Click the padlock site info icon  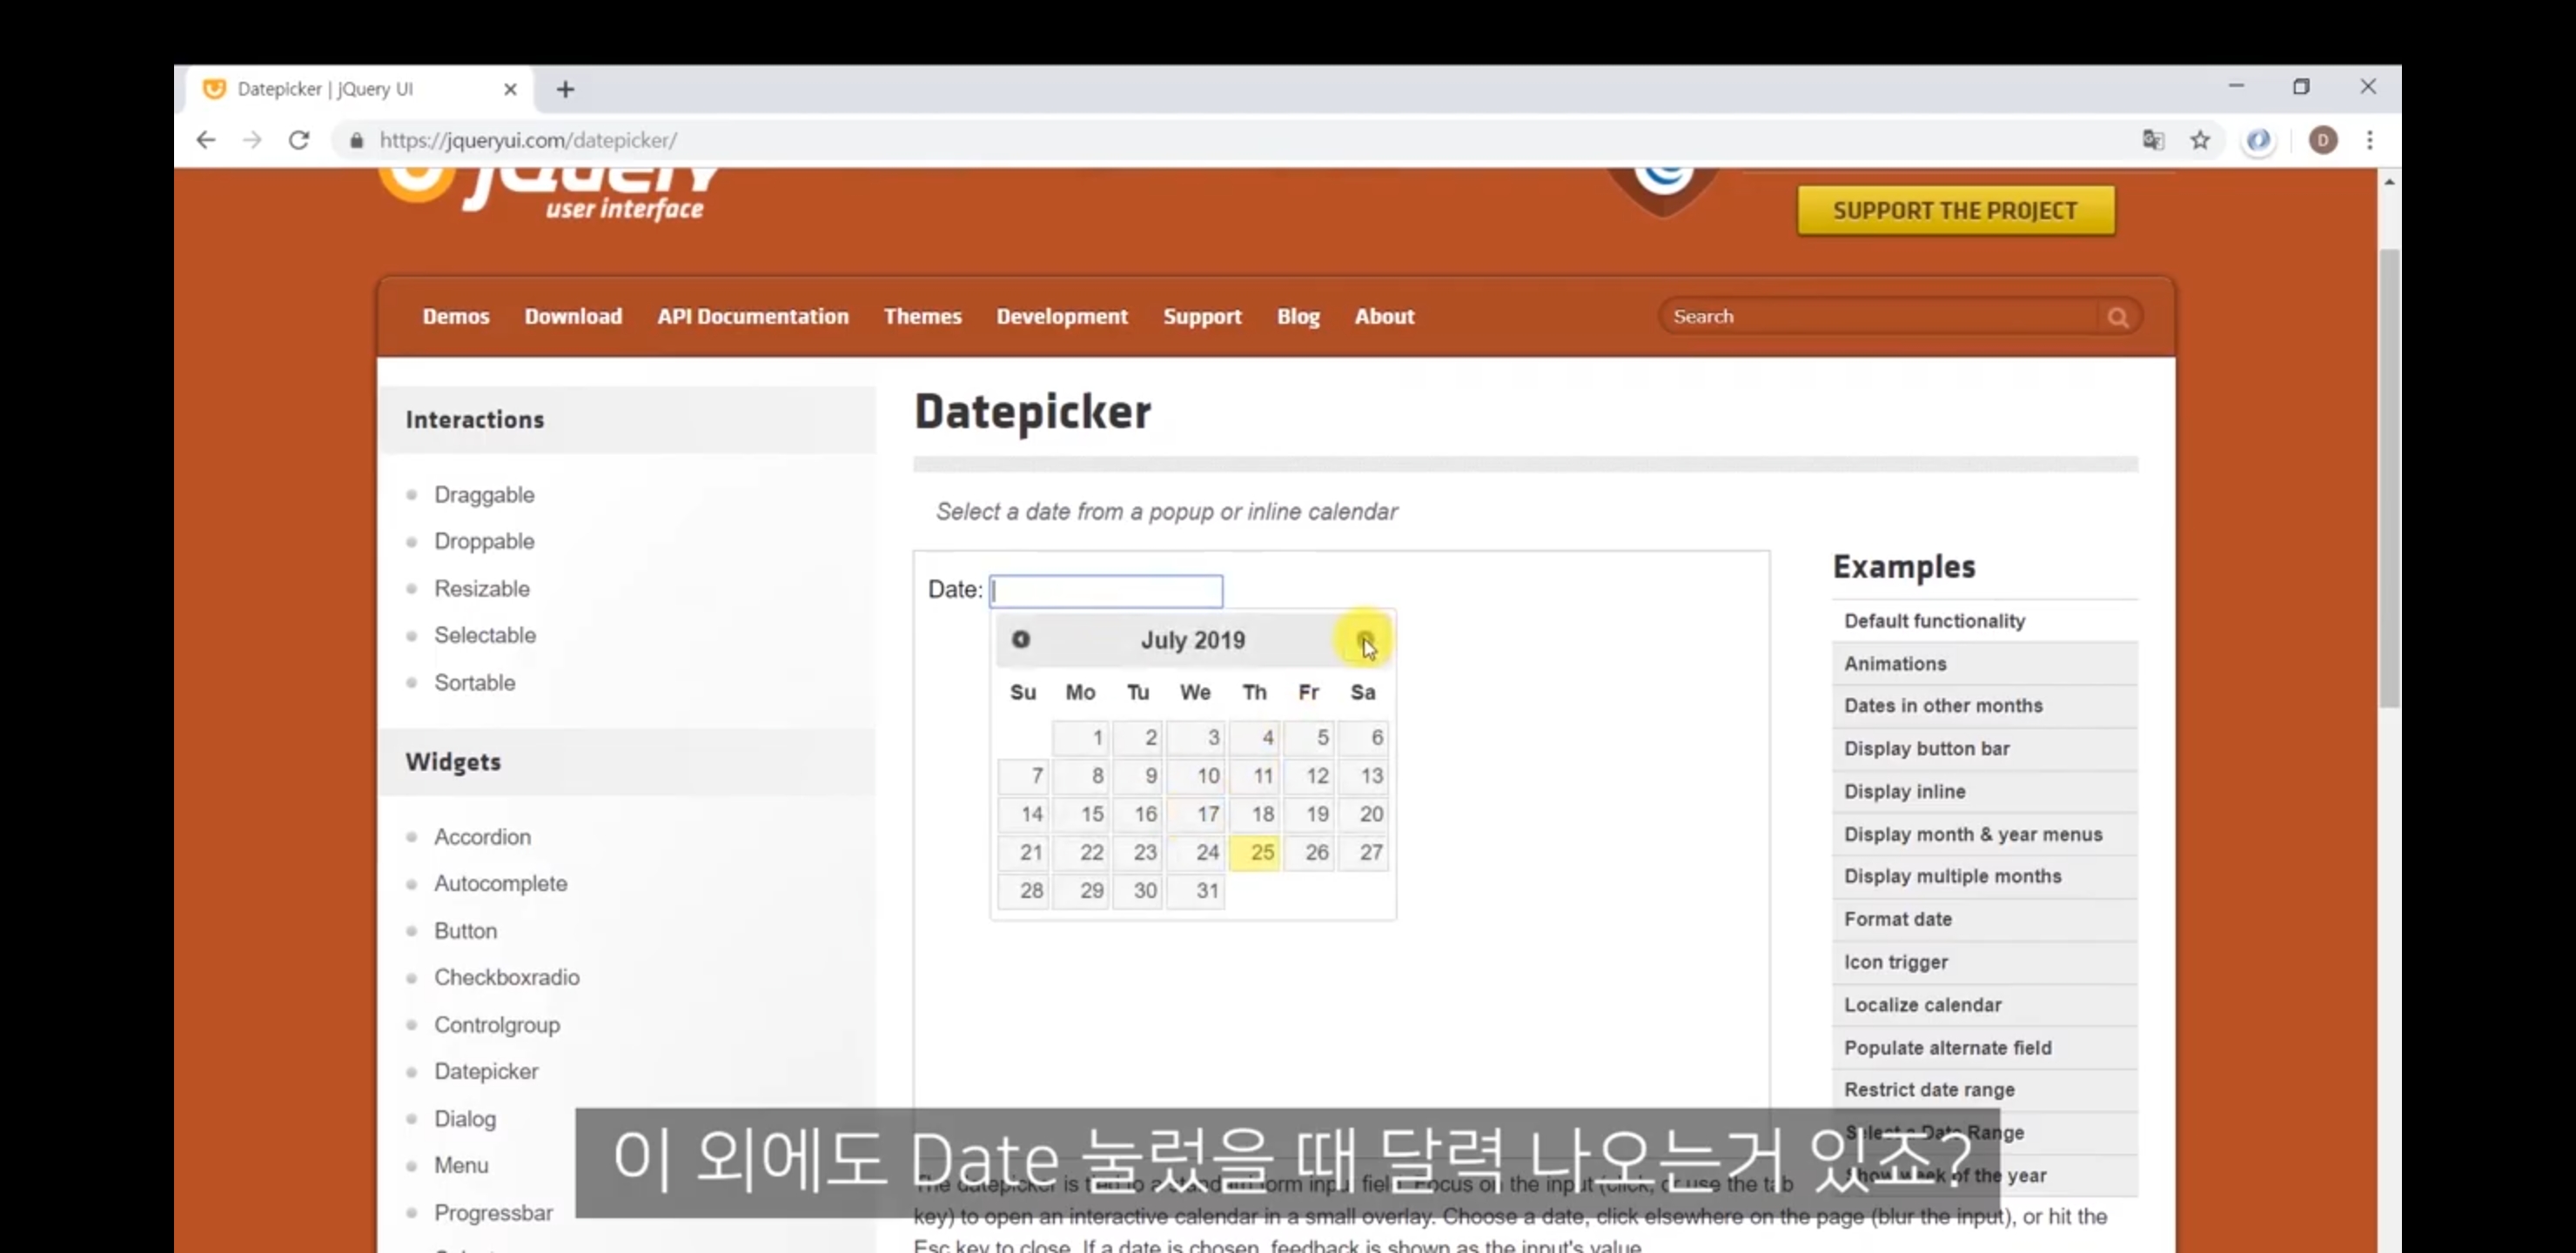tap(356, 141)
